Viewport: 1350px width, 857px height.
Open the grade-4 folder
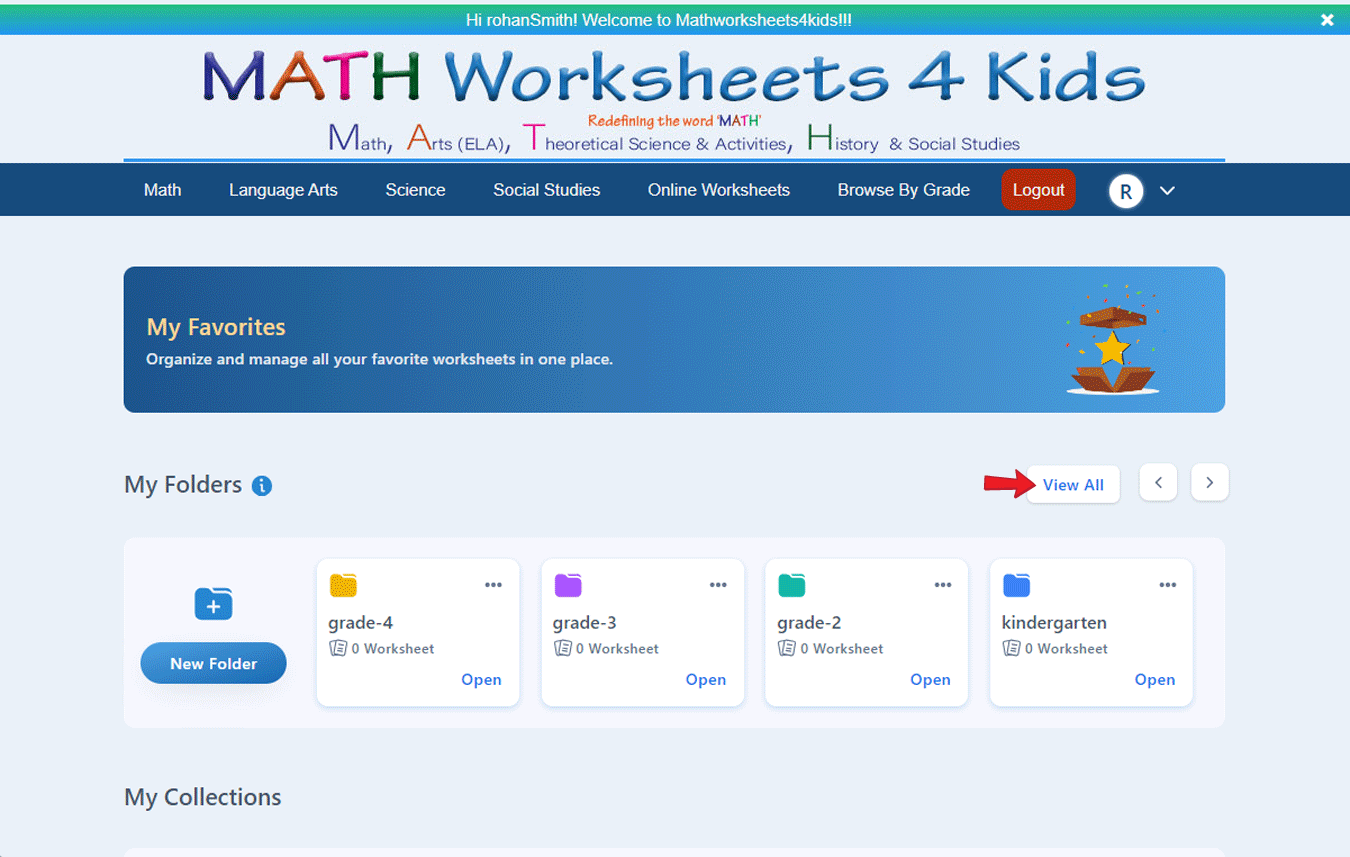[481, 679]
